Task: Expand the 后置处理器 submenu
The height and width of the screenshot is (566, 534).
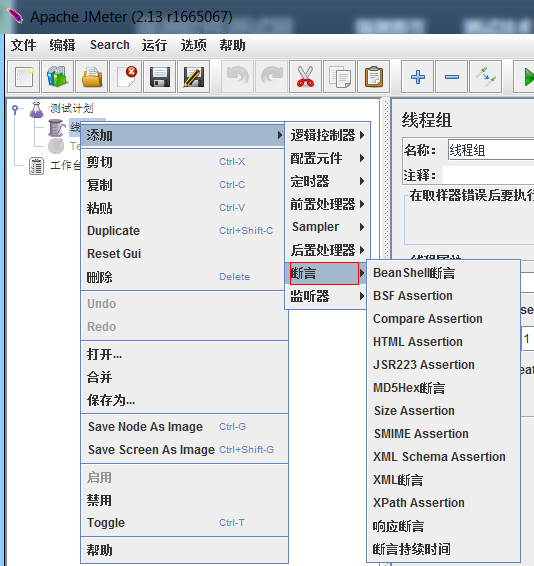Action: pyautogui.click(x=327, y=250)
